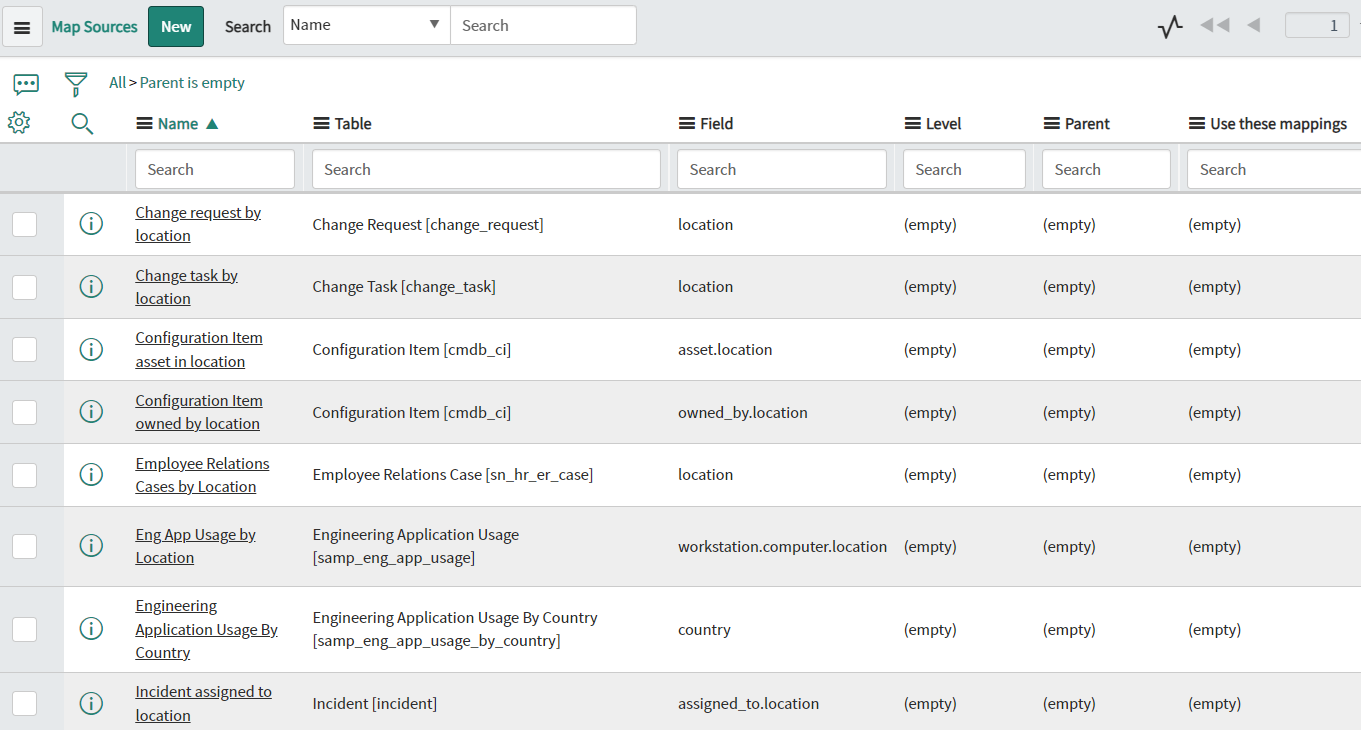1361x730 pixels.
Task: Open the personalize list gear icon
Action: [x=17, y=122]
